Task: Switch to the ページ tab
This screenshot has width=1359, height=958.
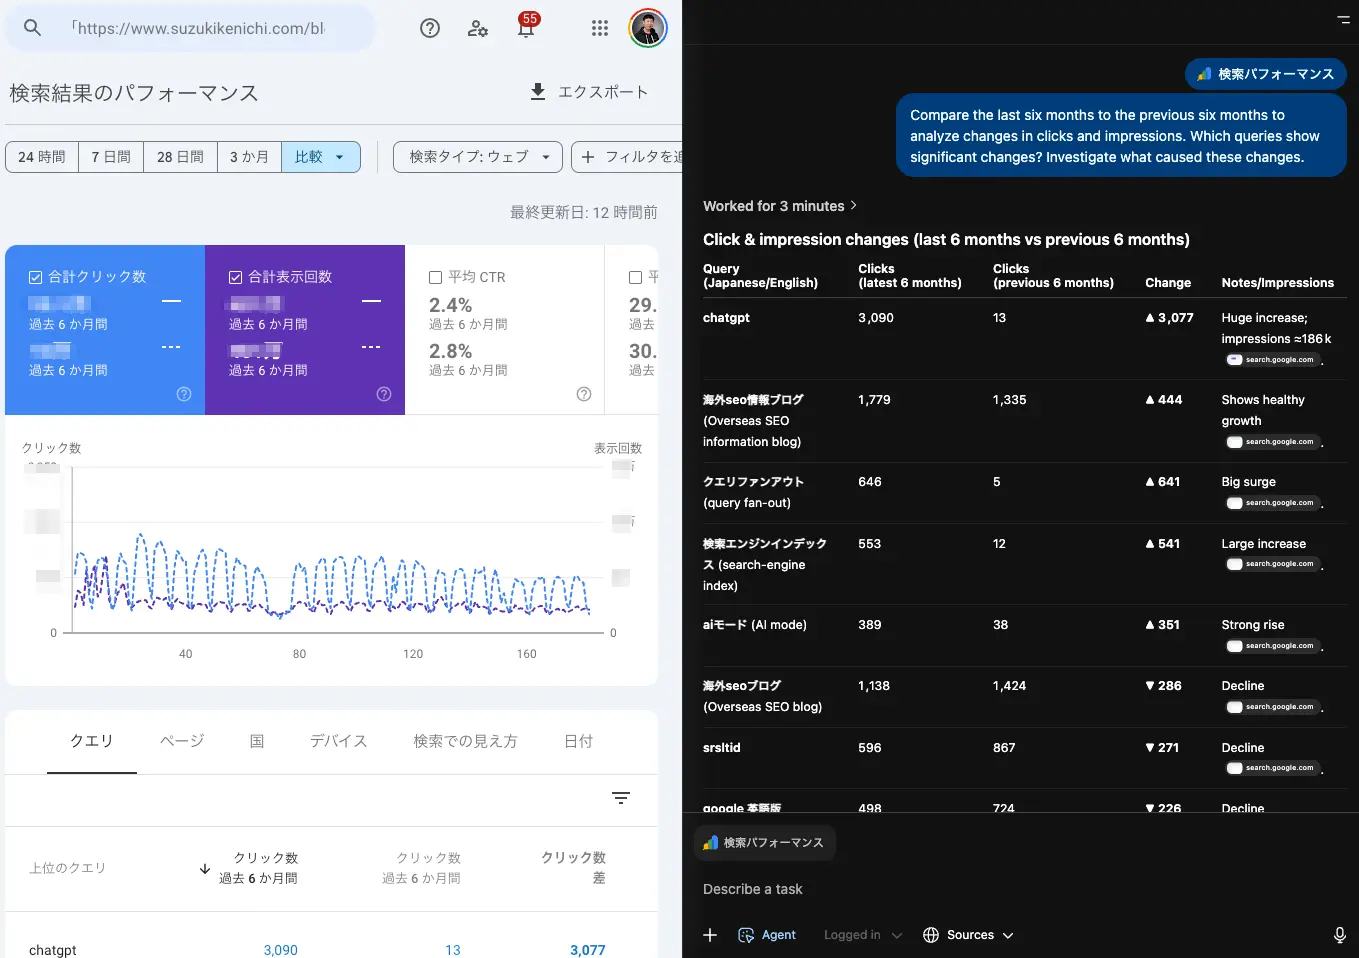Action: pyautogui.click(x=182, y=741)
